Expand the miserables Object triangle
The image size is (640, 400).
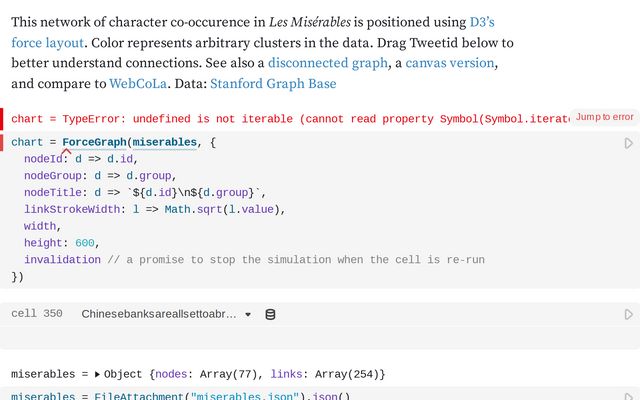[97, 375]
